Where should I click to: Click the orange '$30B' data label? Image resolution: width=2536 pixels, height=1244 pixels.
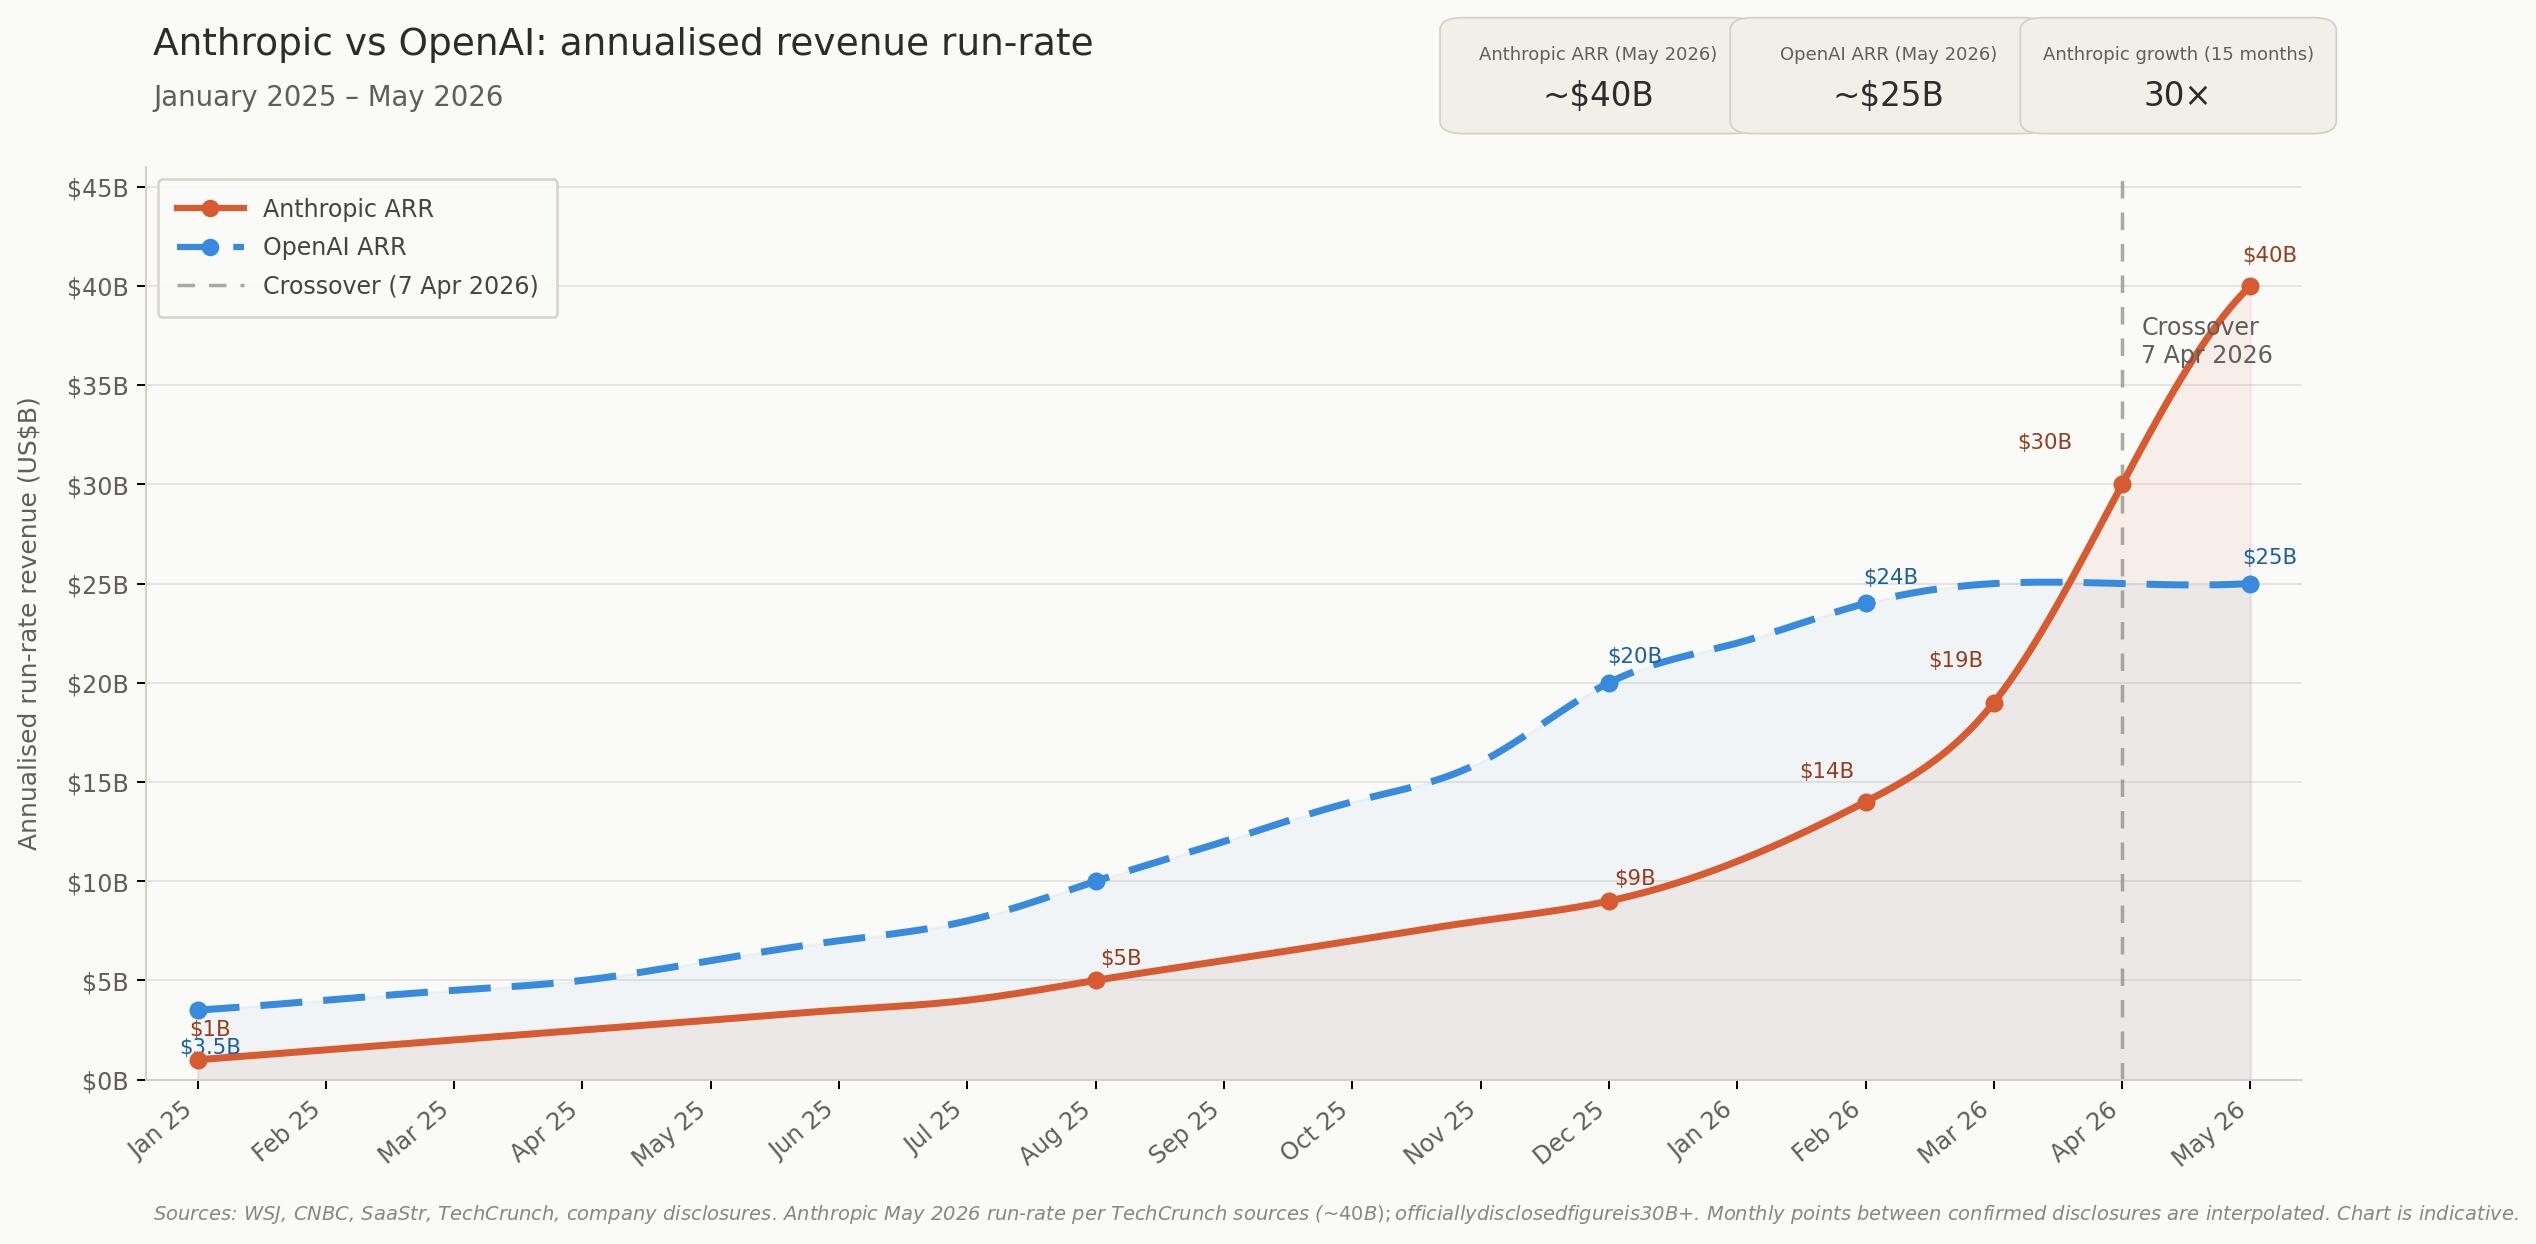[2044, 442]
